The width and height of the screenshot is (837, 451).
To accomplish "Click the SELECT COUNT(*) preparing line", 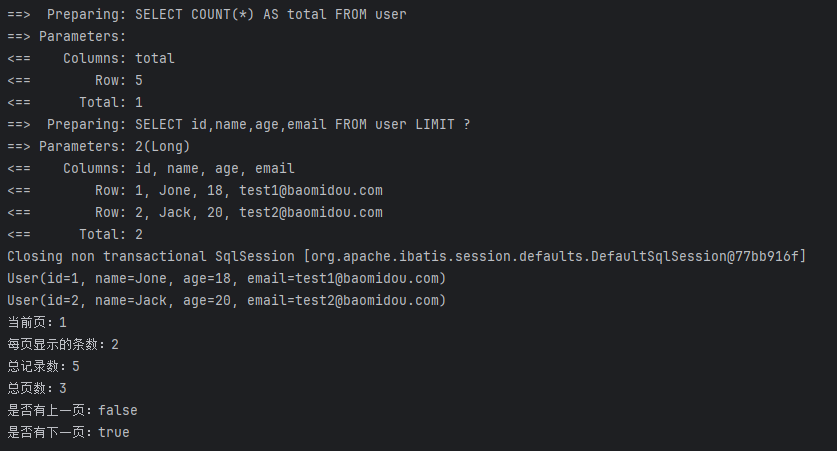I will click(207, 14).
